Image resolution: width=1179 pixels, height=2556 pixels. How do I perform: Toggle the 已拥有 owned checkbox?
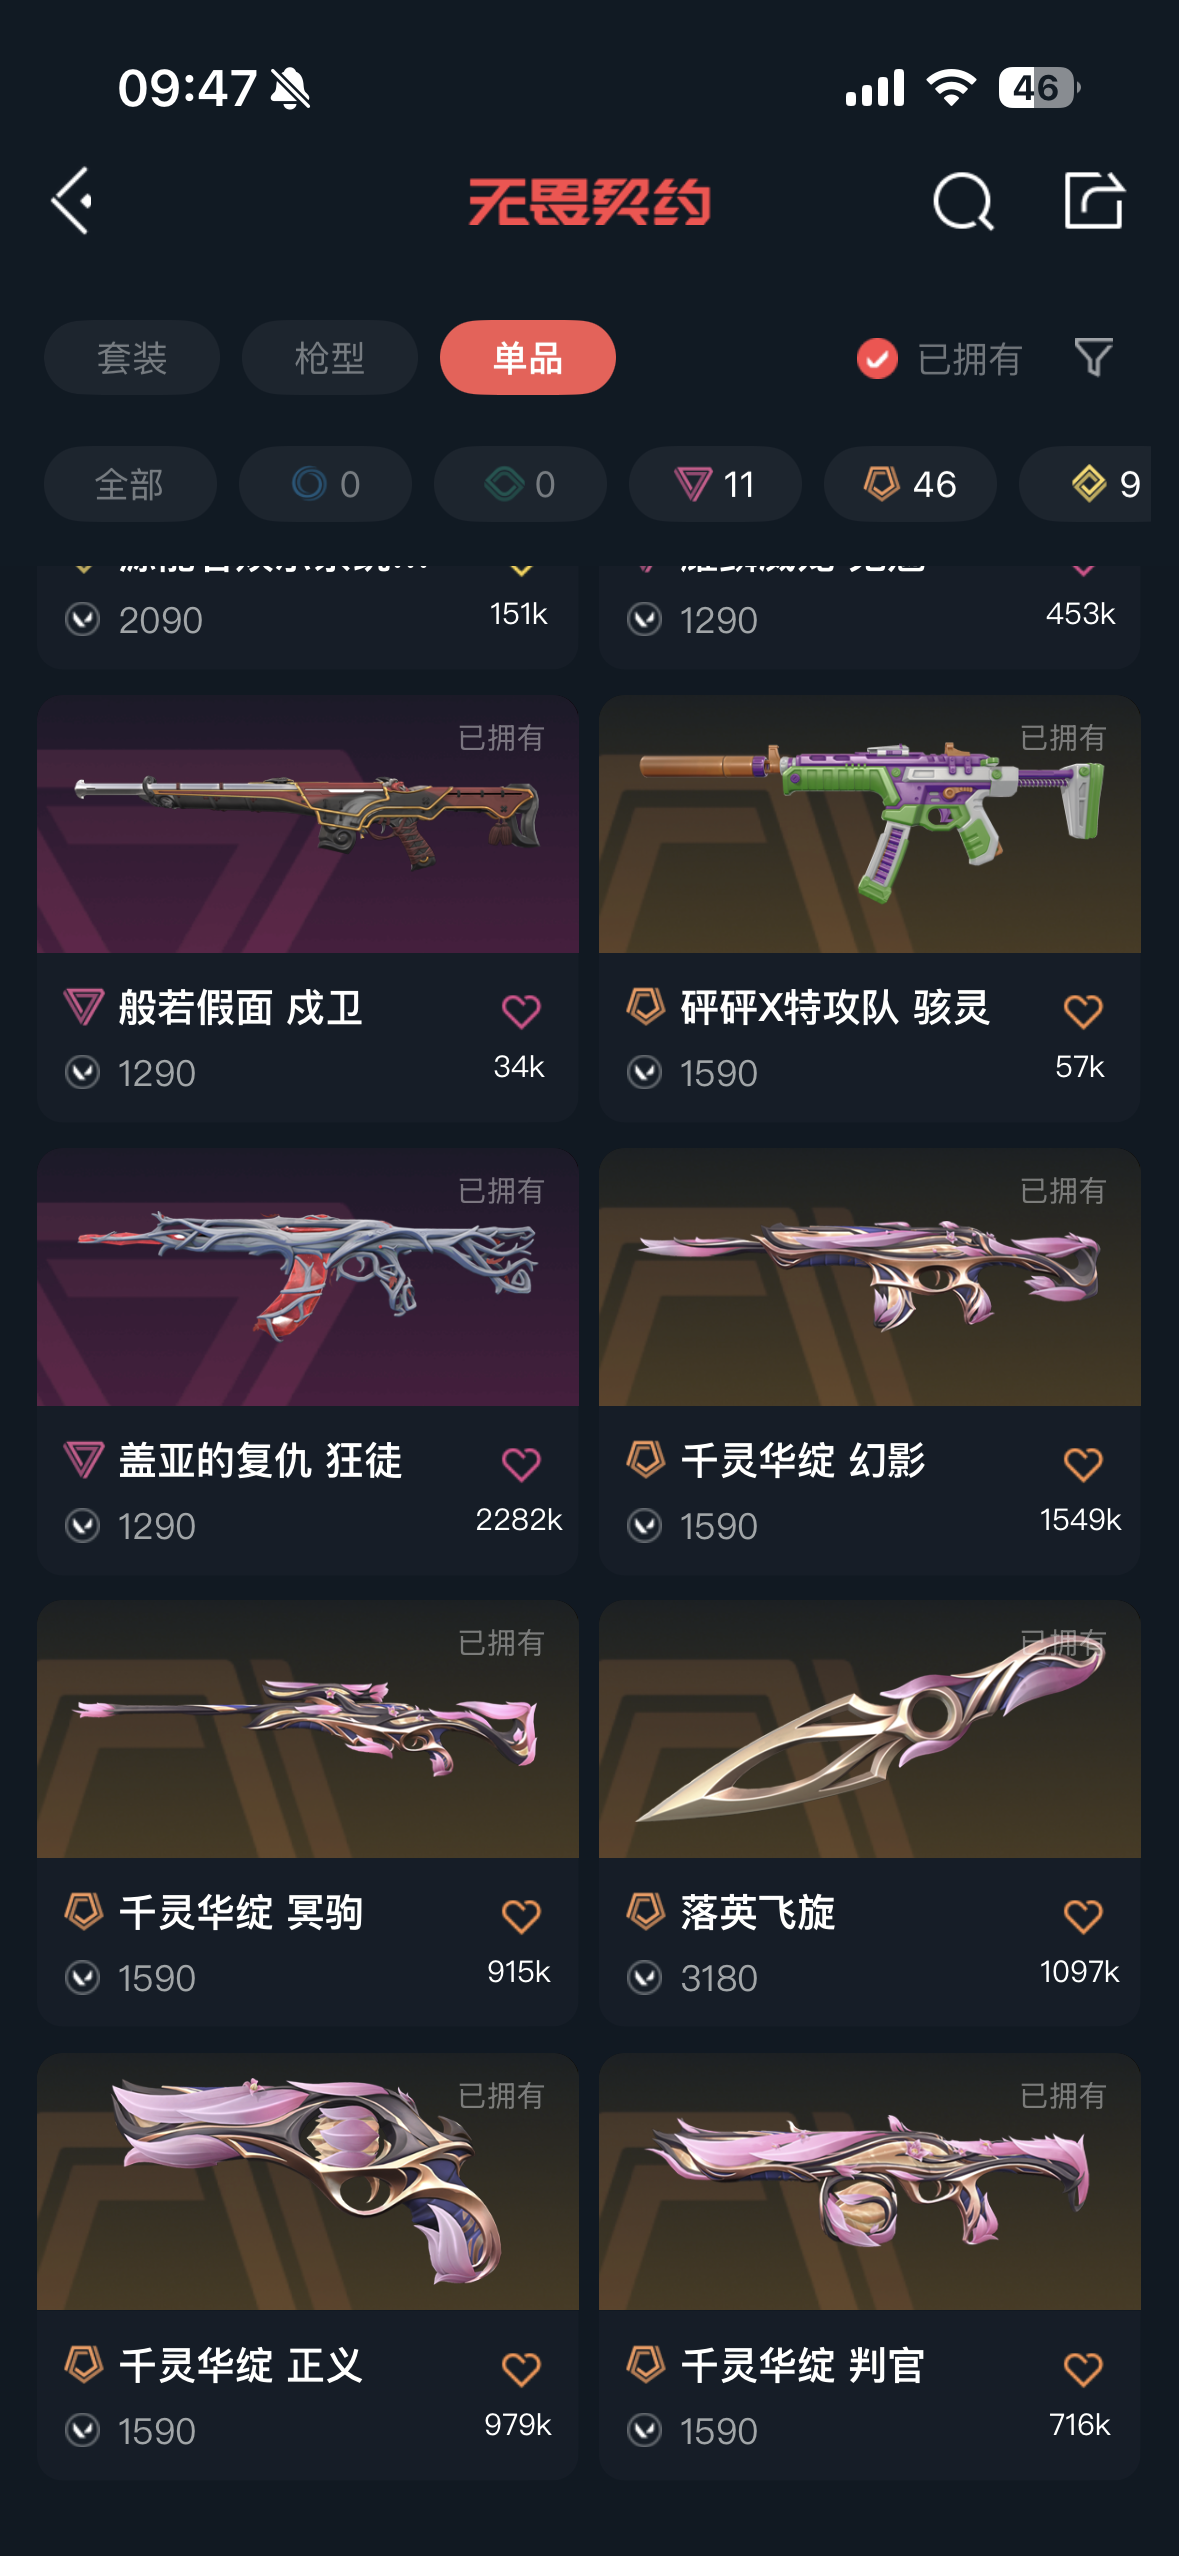877,358
